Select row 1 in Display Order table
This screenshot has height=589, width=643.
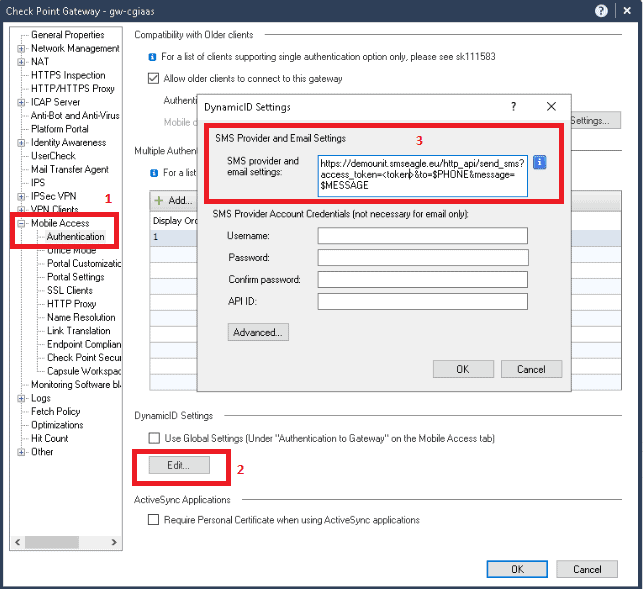pos(173,237)
